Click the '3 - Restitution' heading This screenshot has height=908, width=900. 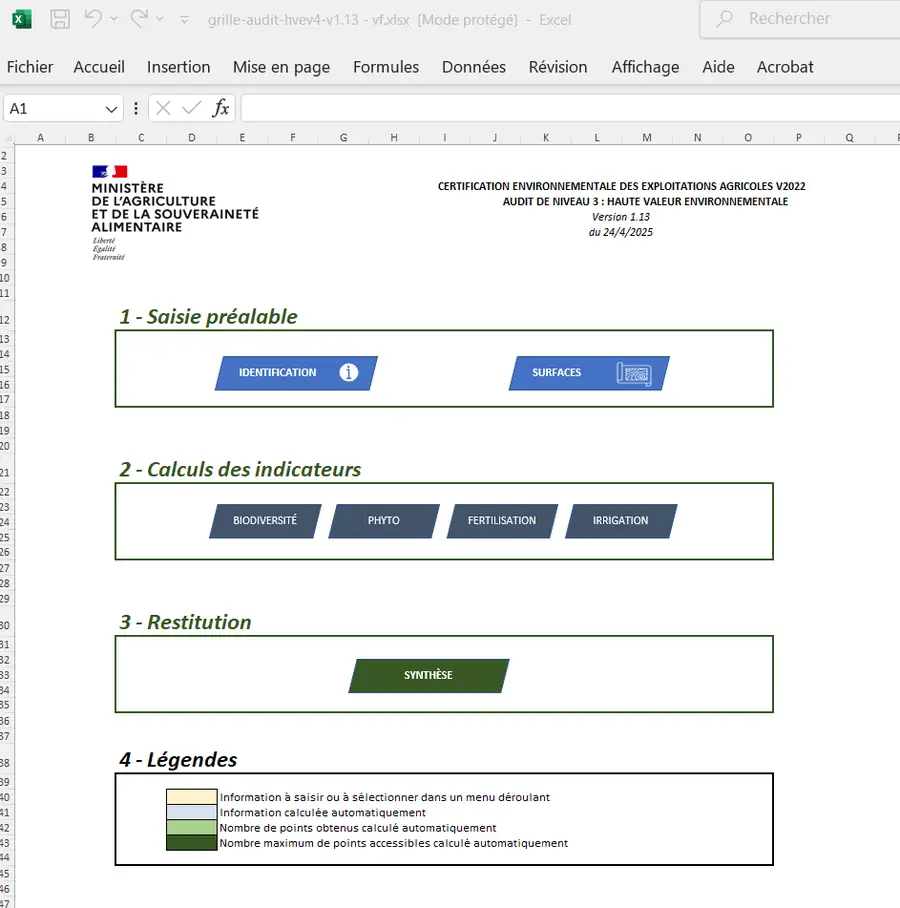click(x=185, y=622)
